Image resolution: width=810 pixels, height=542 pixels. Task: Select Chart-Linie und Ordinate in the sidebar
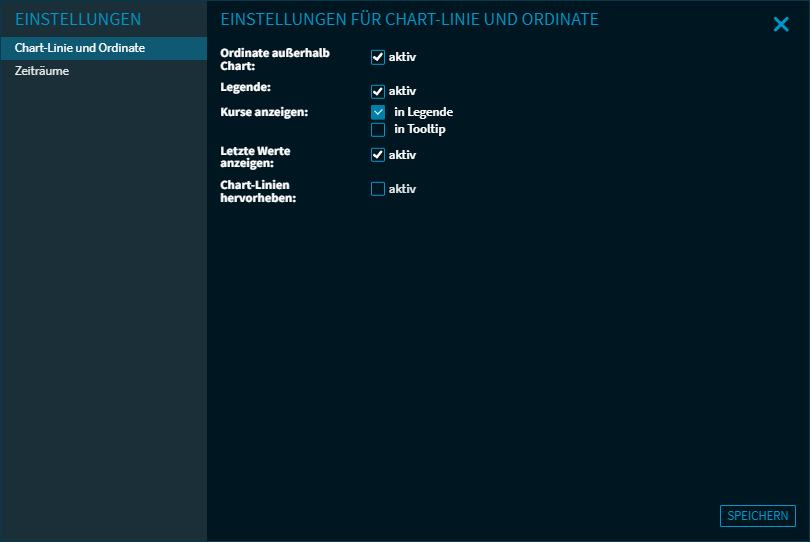[80, 48]
